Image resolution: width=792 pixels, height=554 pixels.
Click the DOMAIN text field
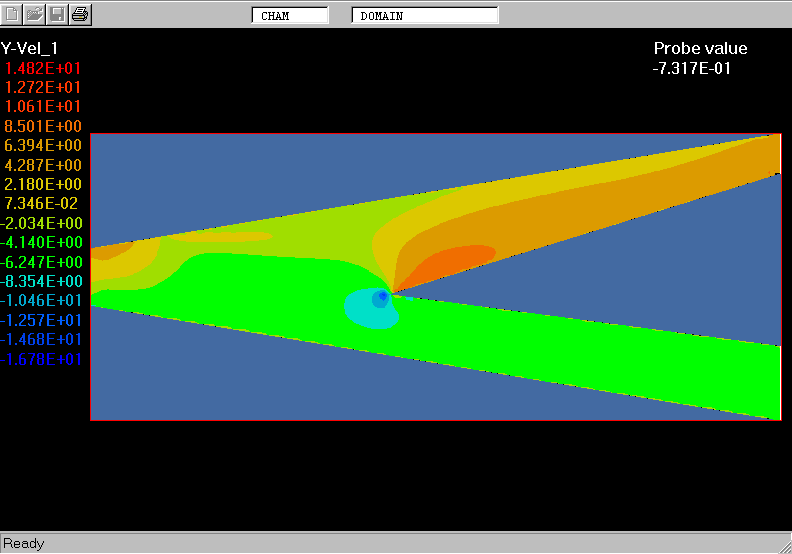pyautogui.click(x=425, y=16)
